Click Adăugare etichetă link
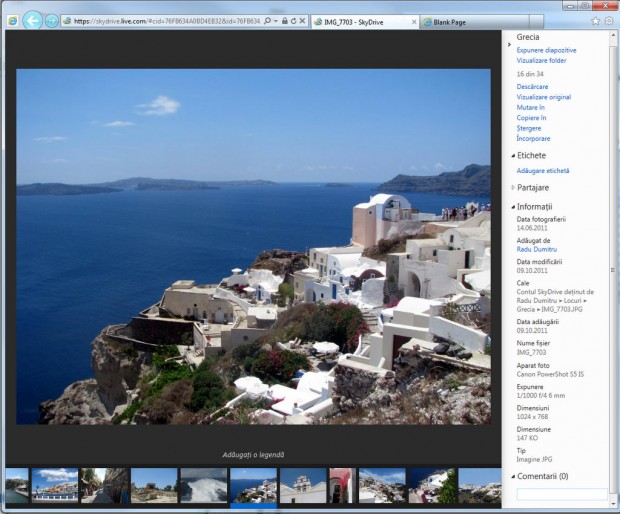Image resolution: width=620 pixels, height=514 pixels. [x=542, y=171]
